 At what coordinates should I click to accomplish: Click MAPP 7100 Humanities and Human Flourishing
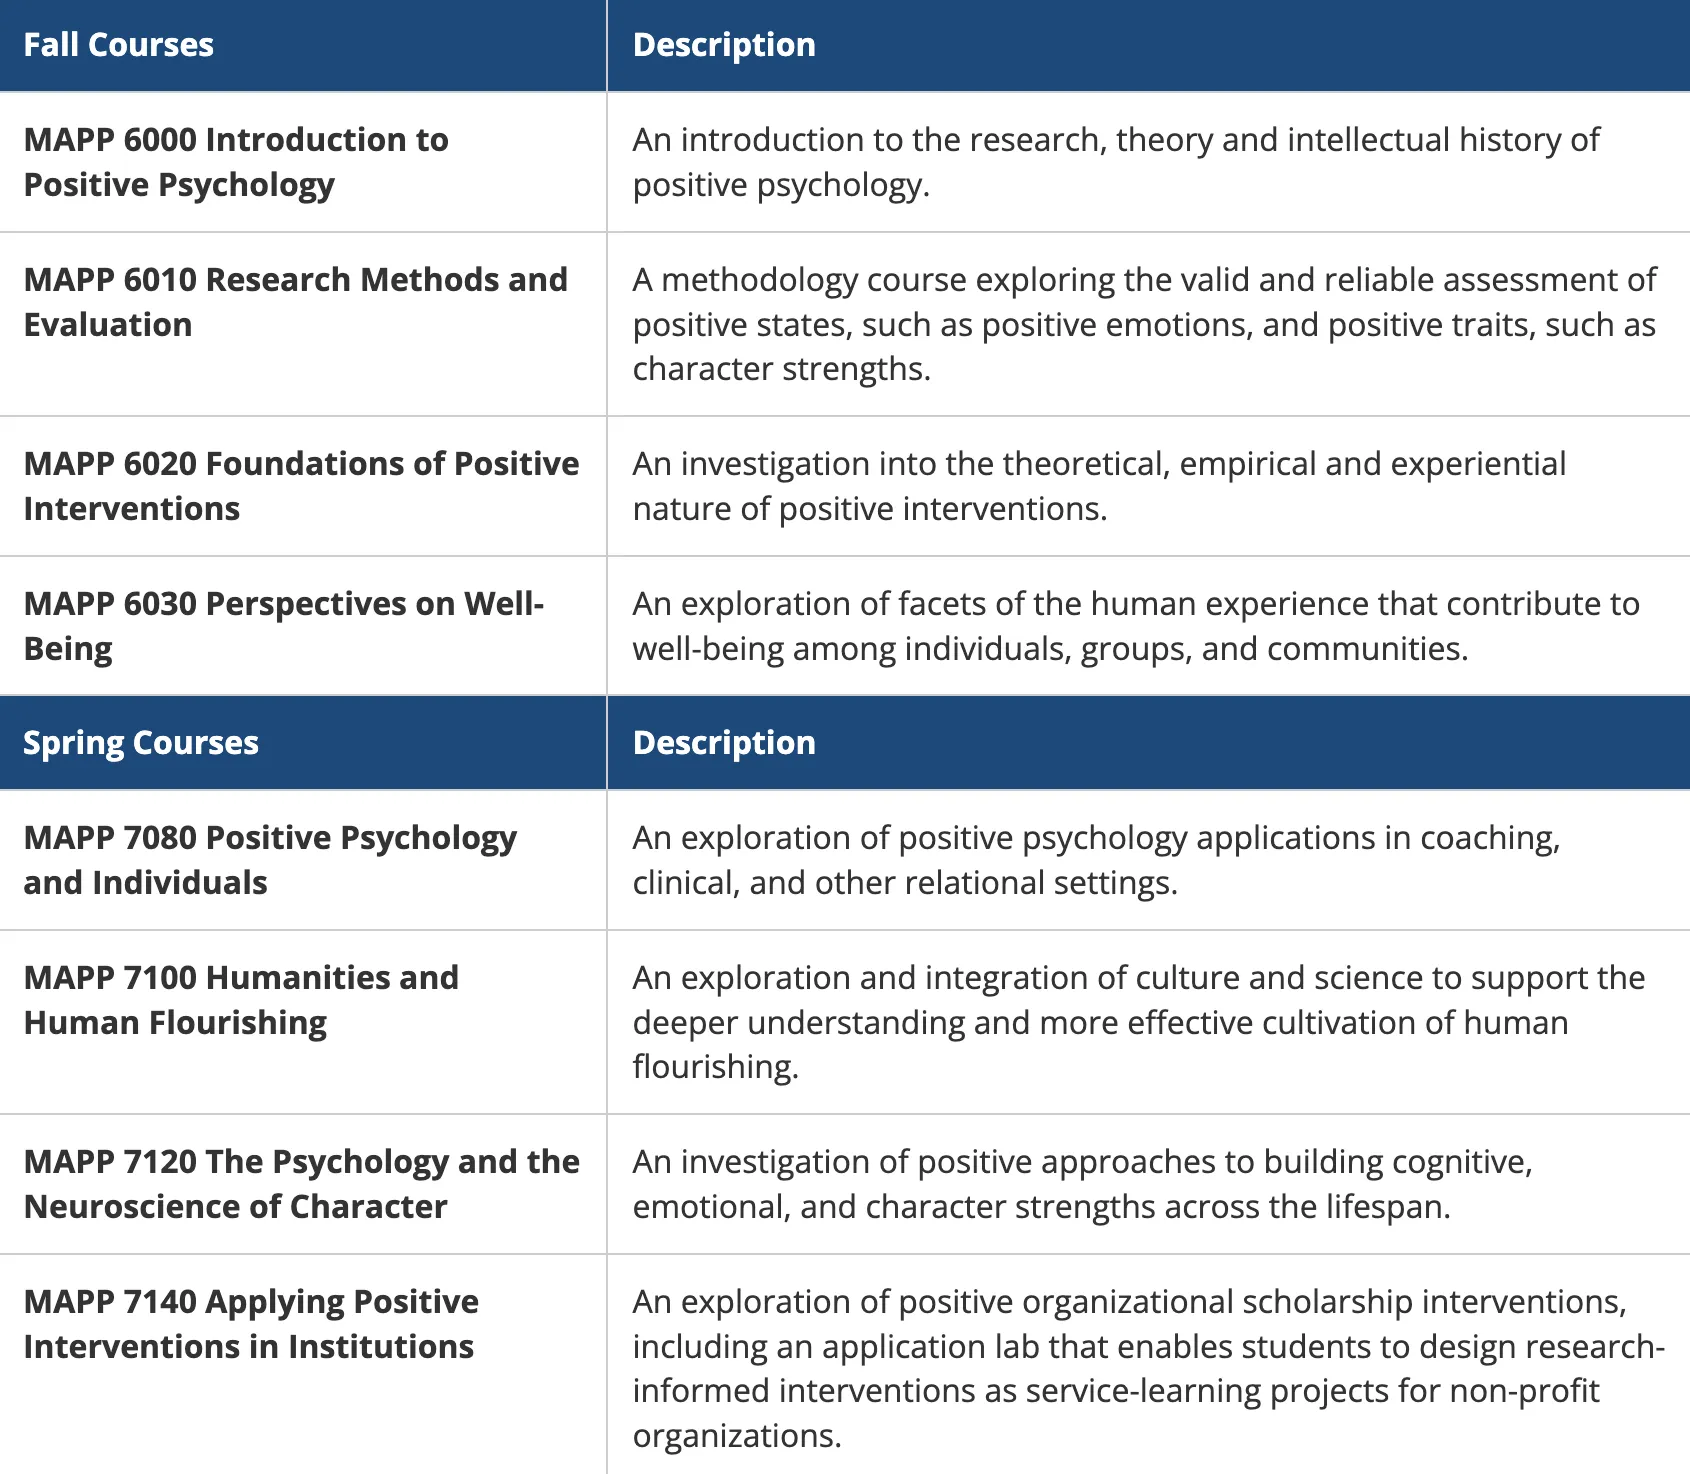tap(241, 1000)
